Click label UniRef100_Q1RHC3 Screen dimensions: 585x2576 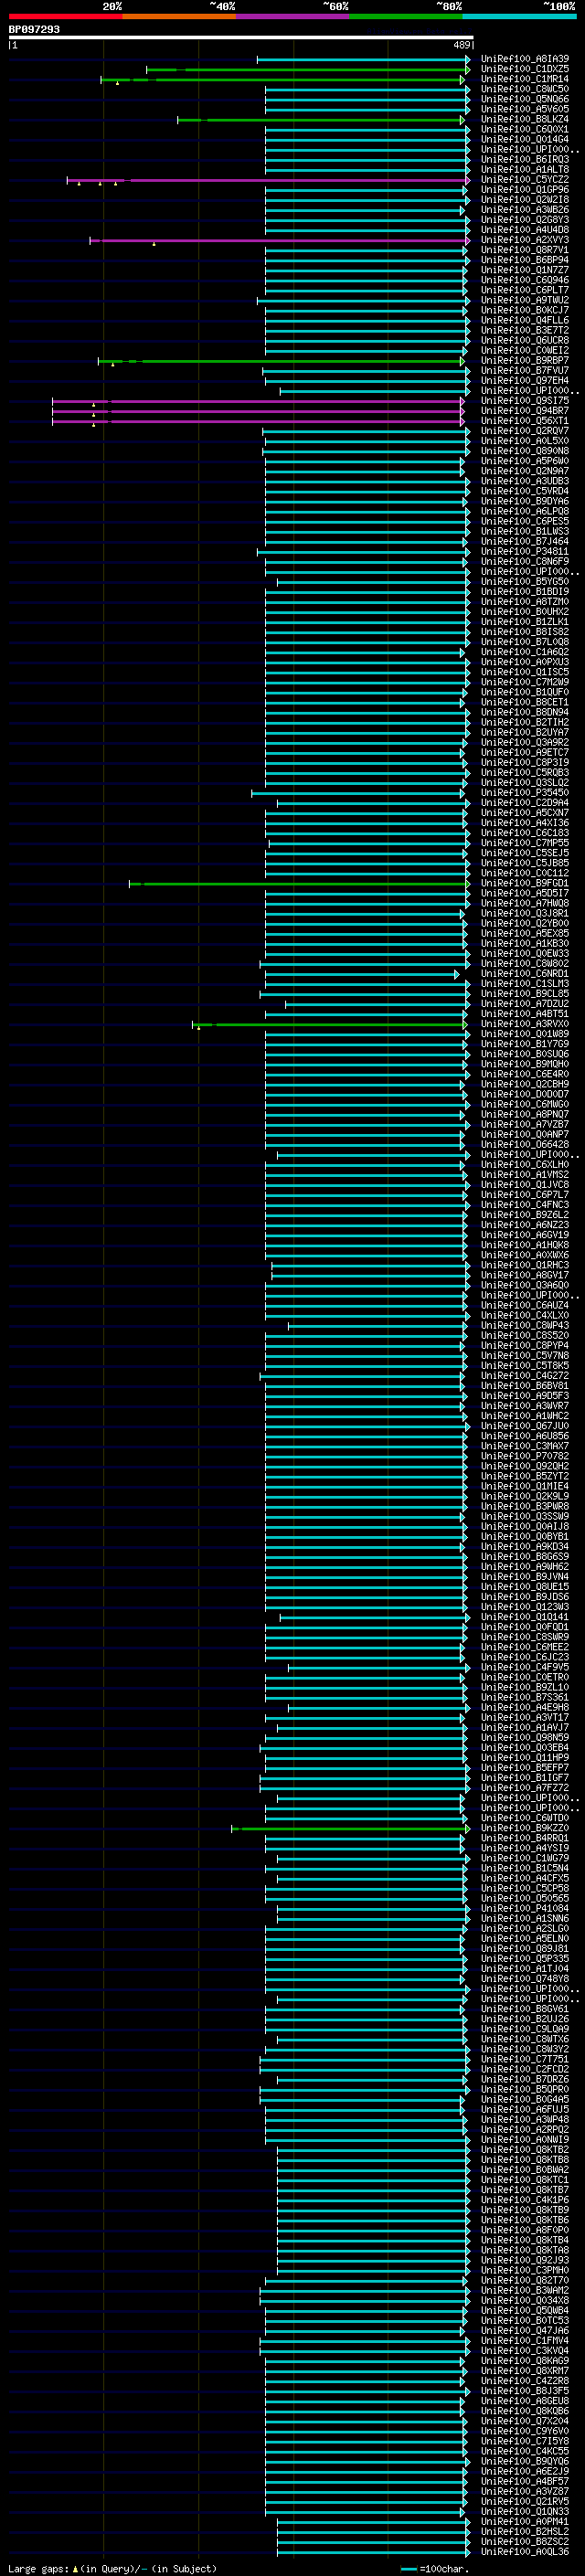pyautogui.click(x=524, y=1265)
